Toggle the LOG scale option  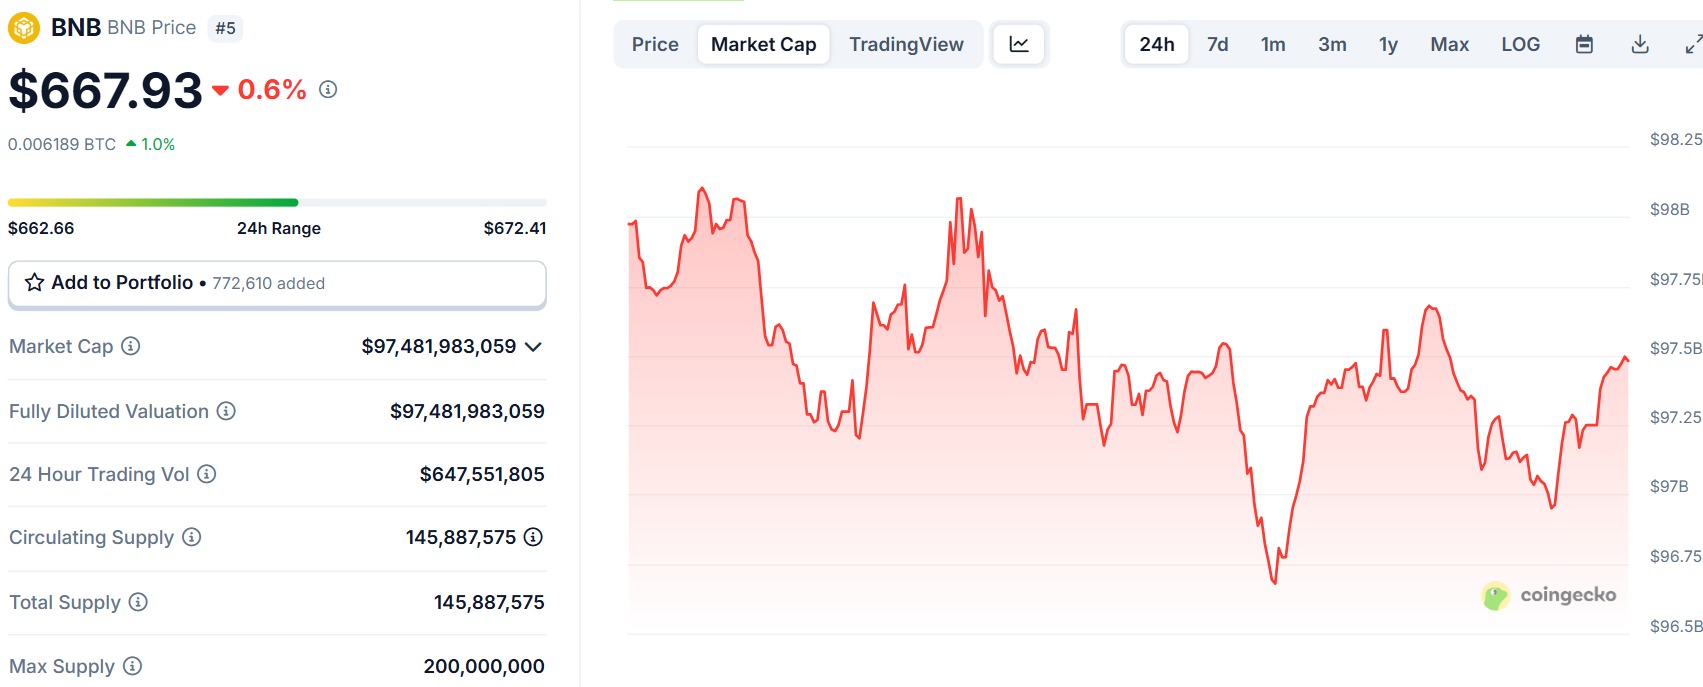pyautogui.click(x=1520, y=44)
